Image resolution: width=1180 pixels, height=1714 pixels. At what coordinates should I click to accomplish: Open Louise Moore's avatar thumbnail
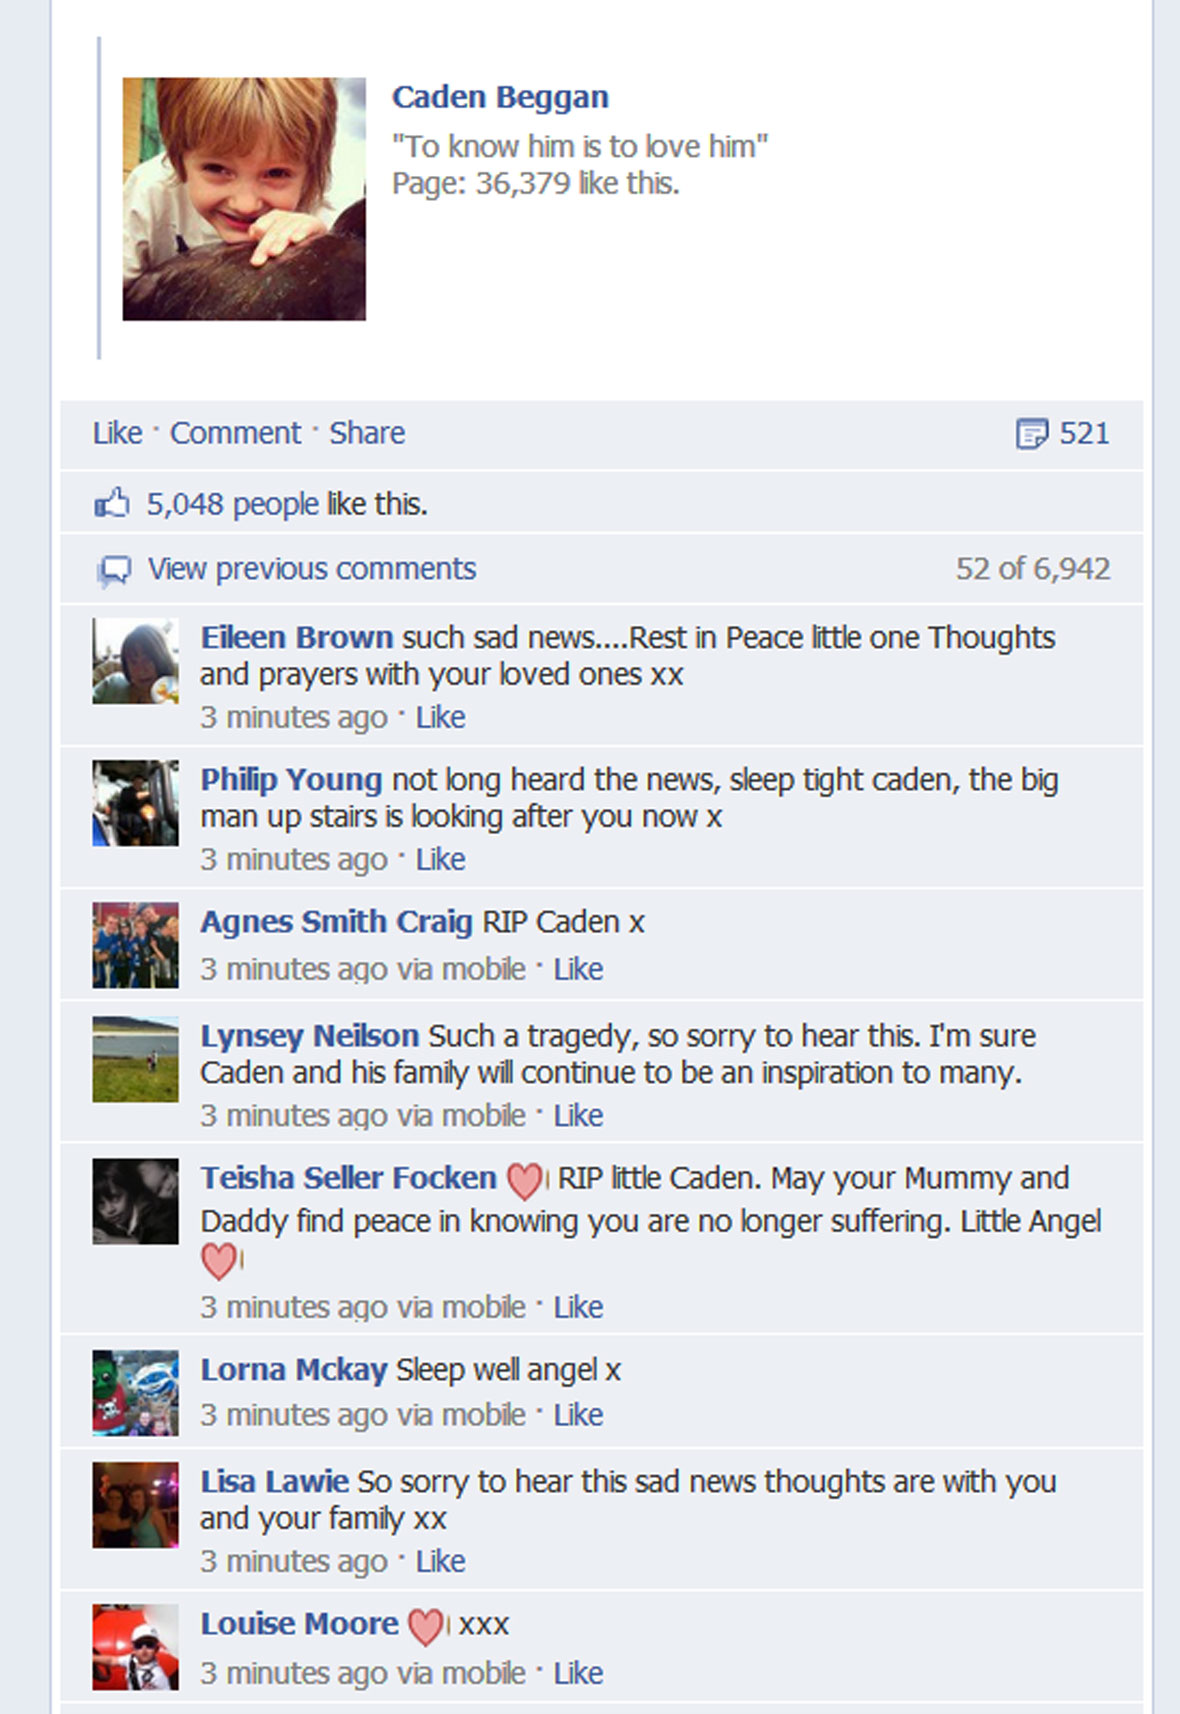136,1647
